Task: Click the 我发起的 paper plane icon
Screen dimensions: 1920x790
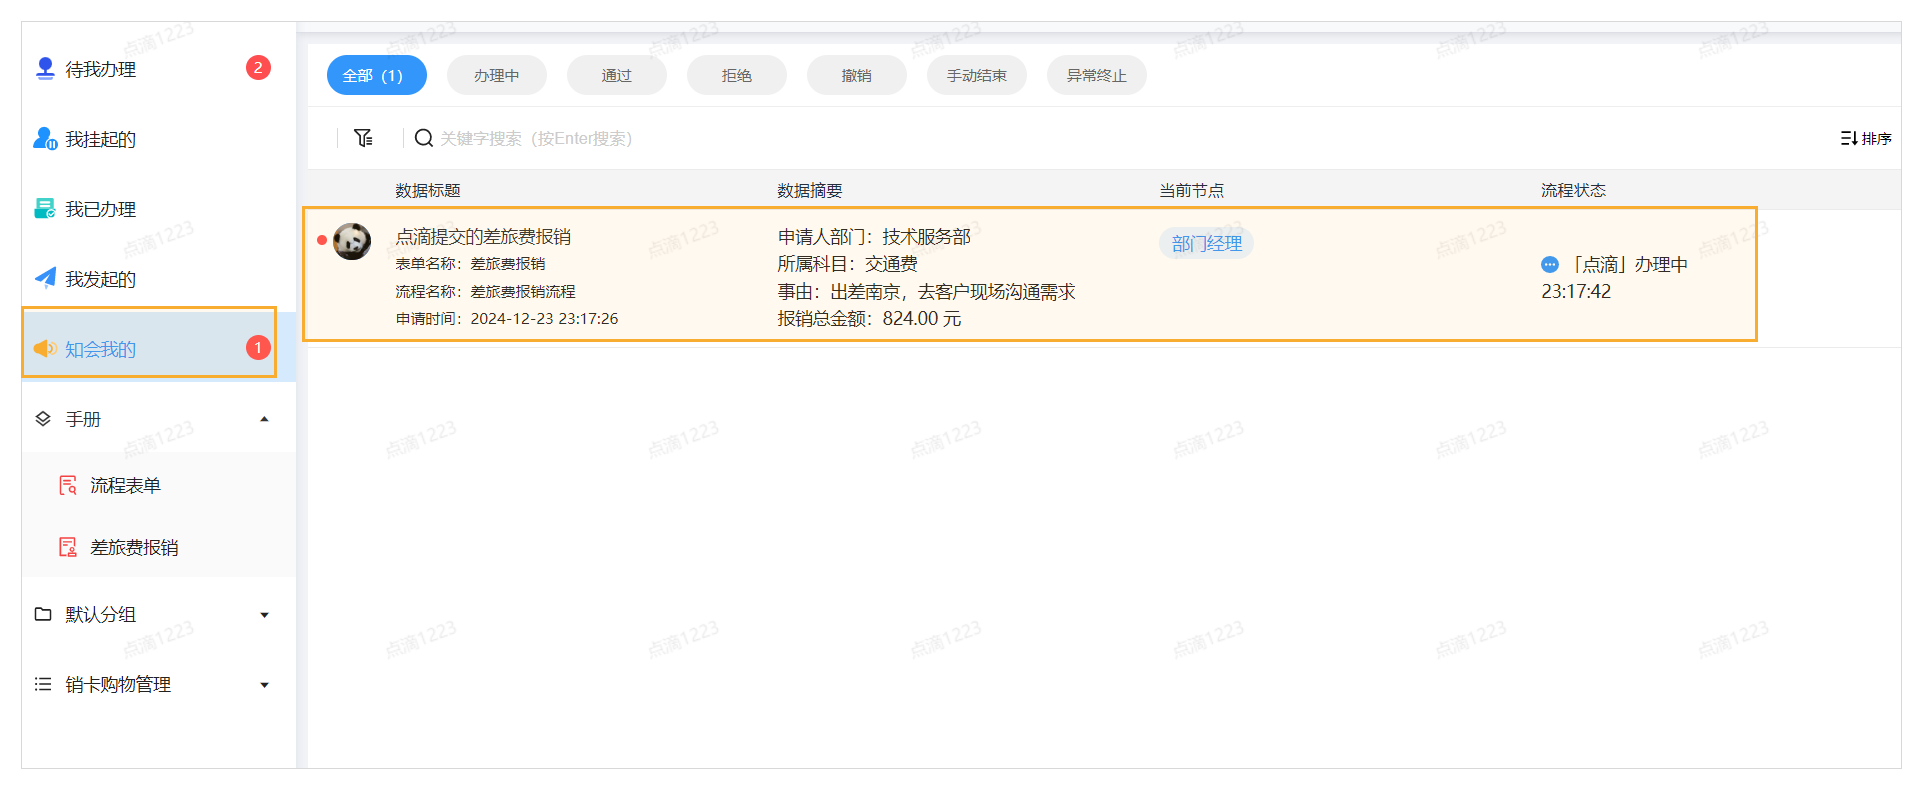Action: pos(45,278)
